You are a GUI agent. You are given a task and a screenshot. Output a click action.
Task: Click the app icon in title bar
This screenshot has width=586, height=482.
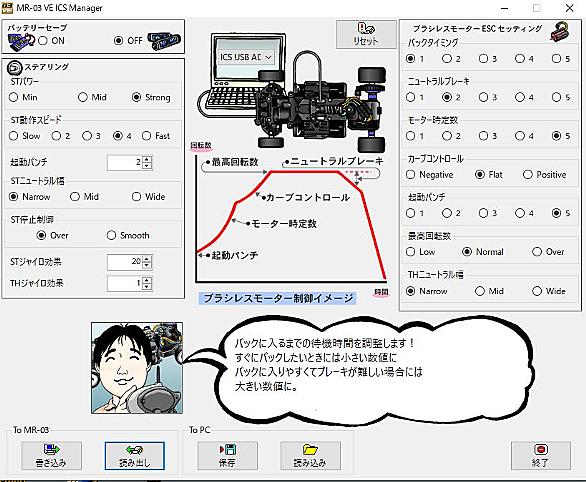click(7, 7)
